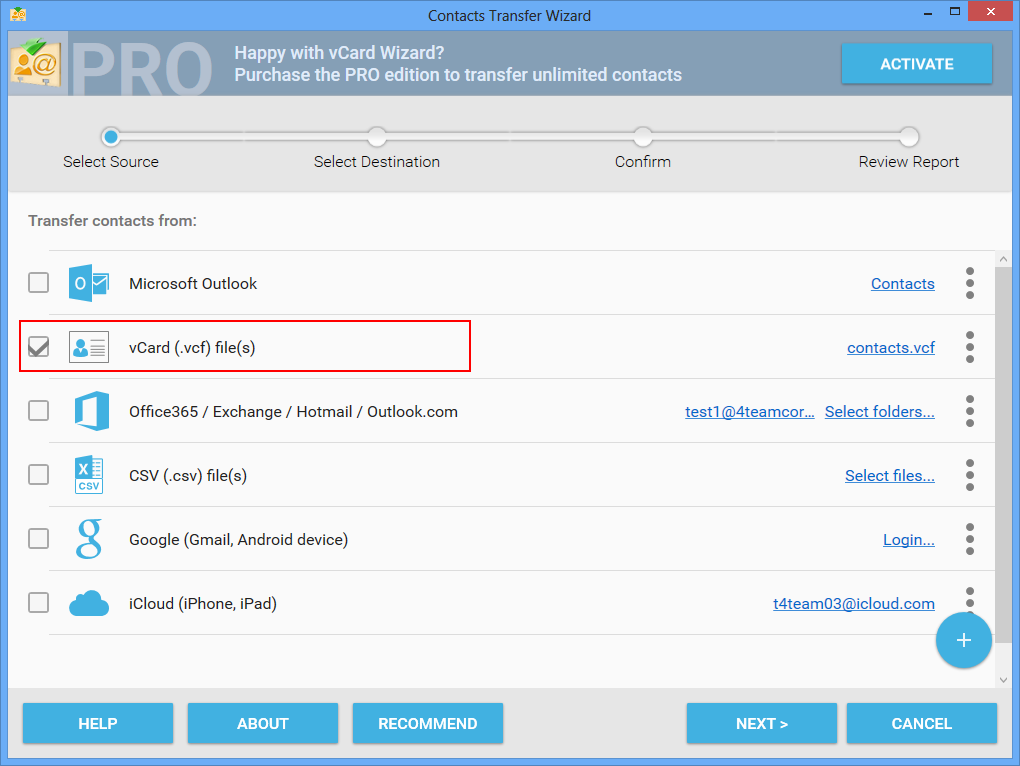This screenshot has width=1020, height=766.
Task: Maximize the Contacts Transfer Wizard window
Action: point(954,12)
